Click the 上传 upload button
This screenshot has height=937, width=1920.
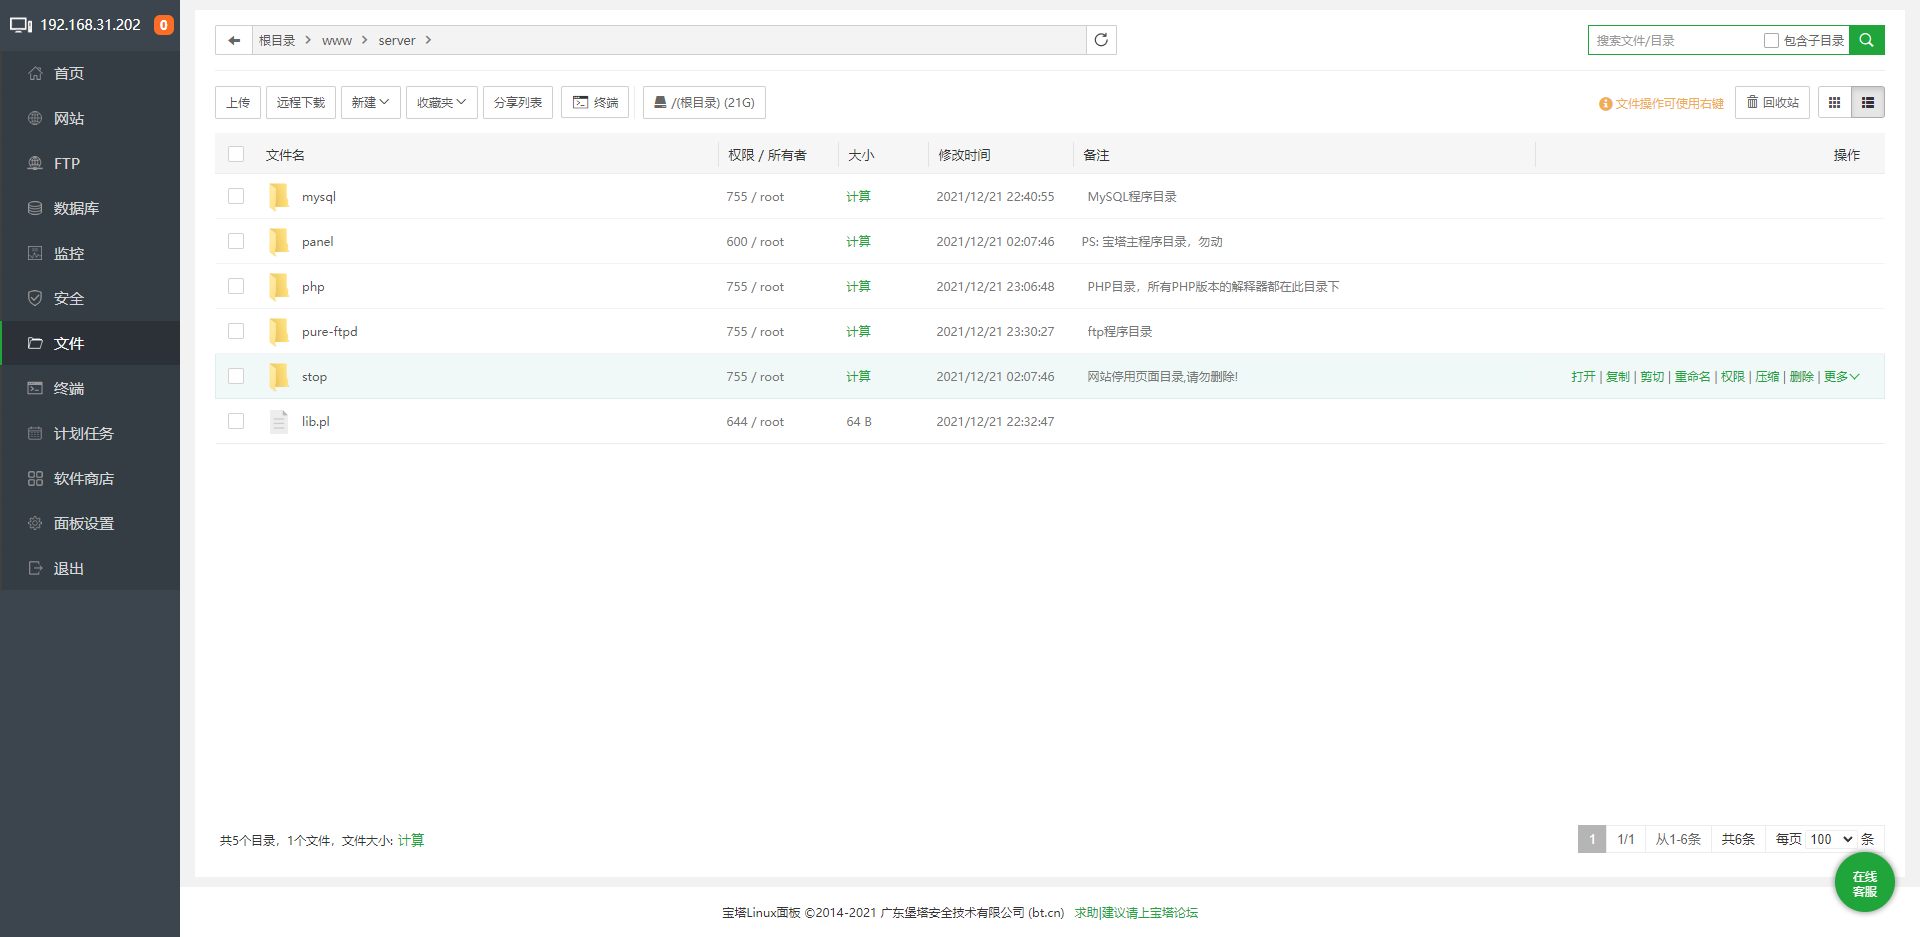pyautogui.click(x=238, y=102)
